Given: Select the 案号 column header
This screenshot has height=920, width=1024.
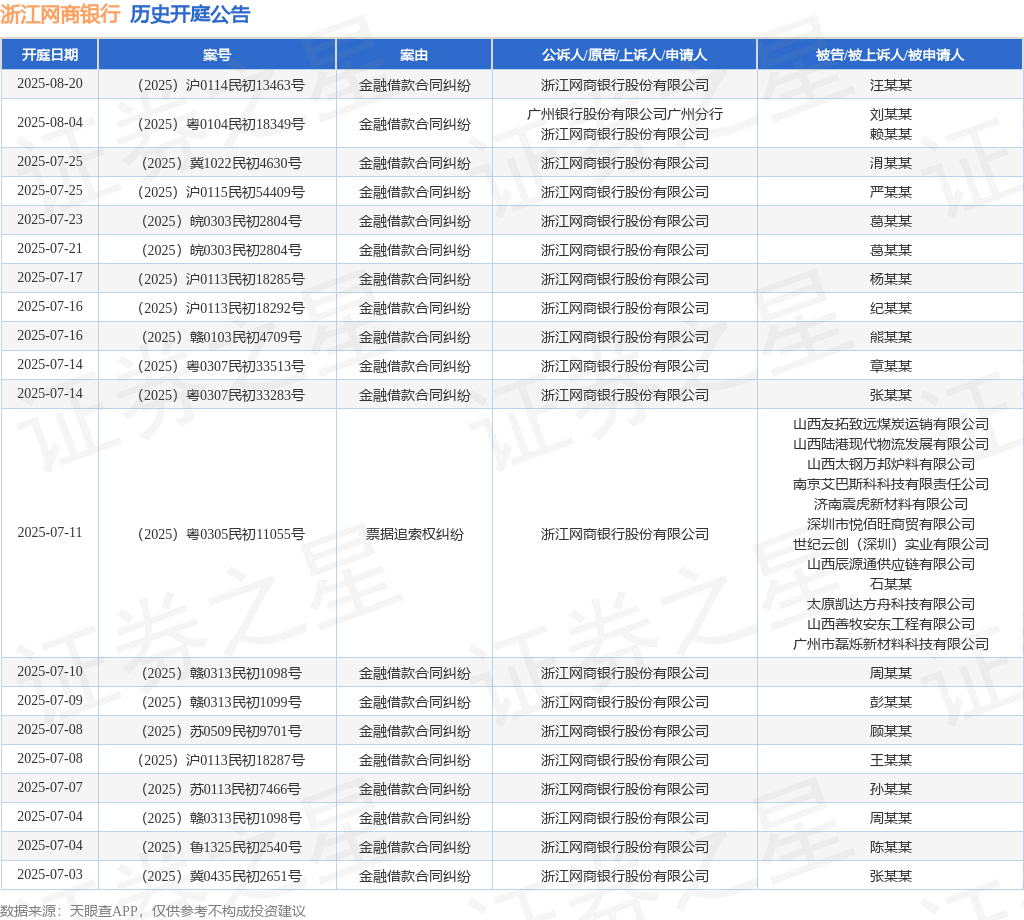Looking at the screenshot, I should click(217, 55).
